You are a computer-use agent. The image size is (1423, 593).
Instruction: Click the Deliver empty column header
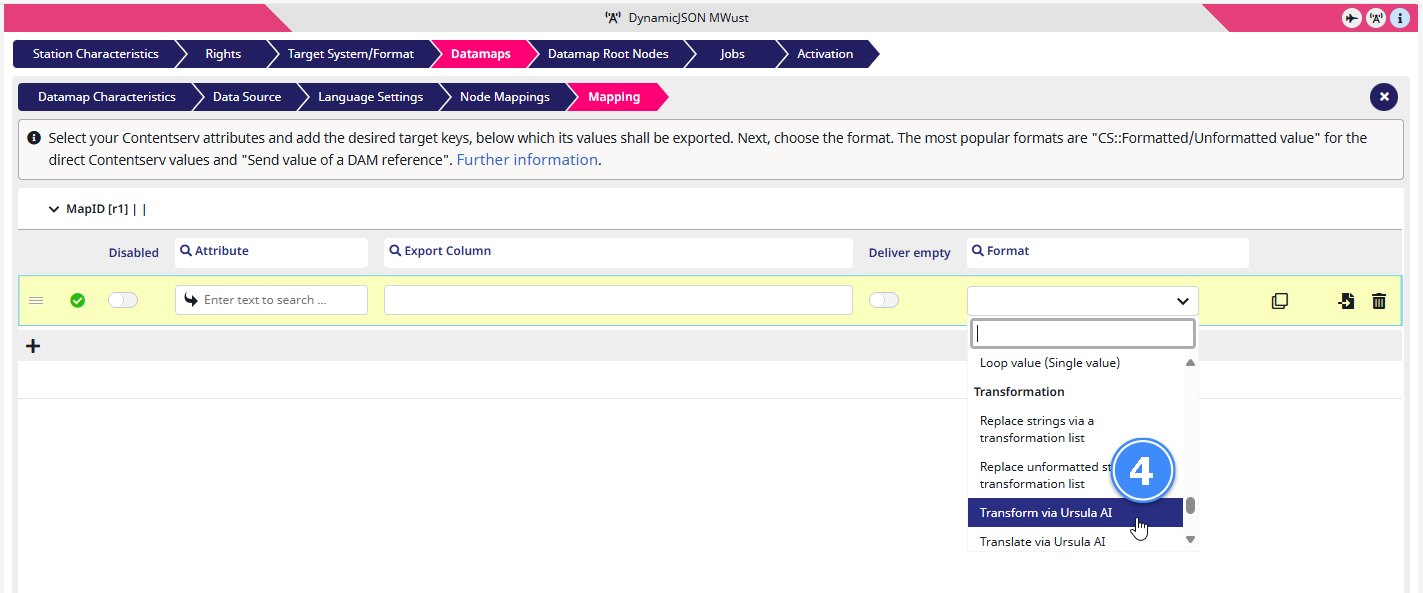[910, 253]
